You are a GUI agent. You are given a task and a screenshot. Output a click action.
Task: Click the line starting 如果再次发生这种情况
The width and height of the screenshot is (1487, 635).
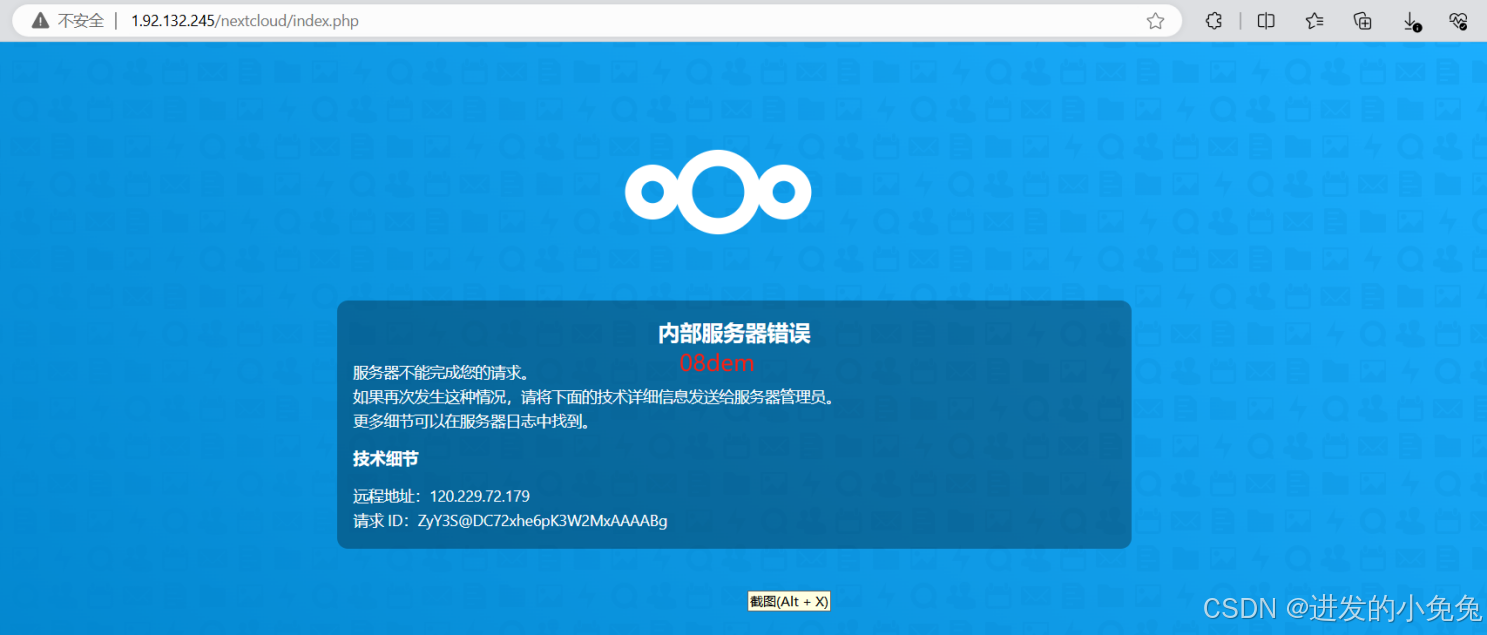pos(593,397)
